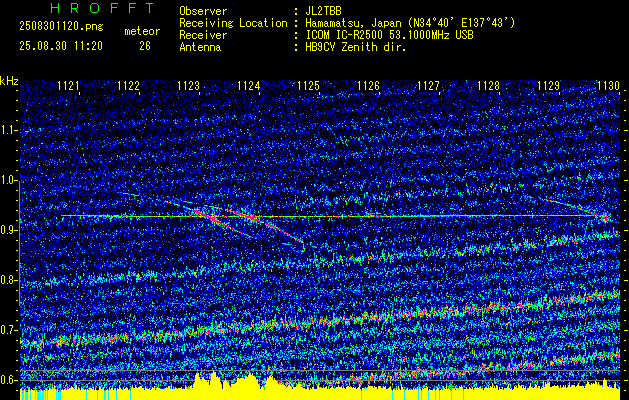Click the Receiving Location label
629x400 pixels.
click(233, 23)
